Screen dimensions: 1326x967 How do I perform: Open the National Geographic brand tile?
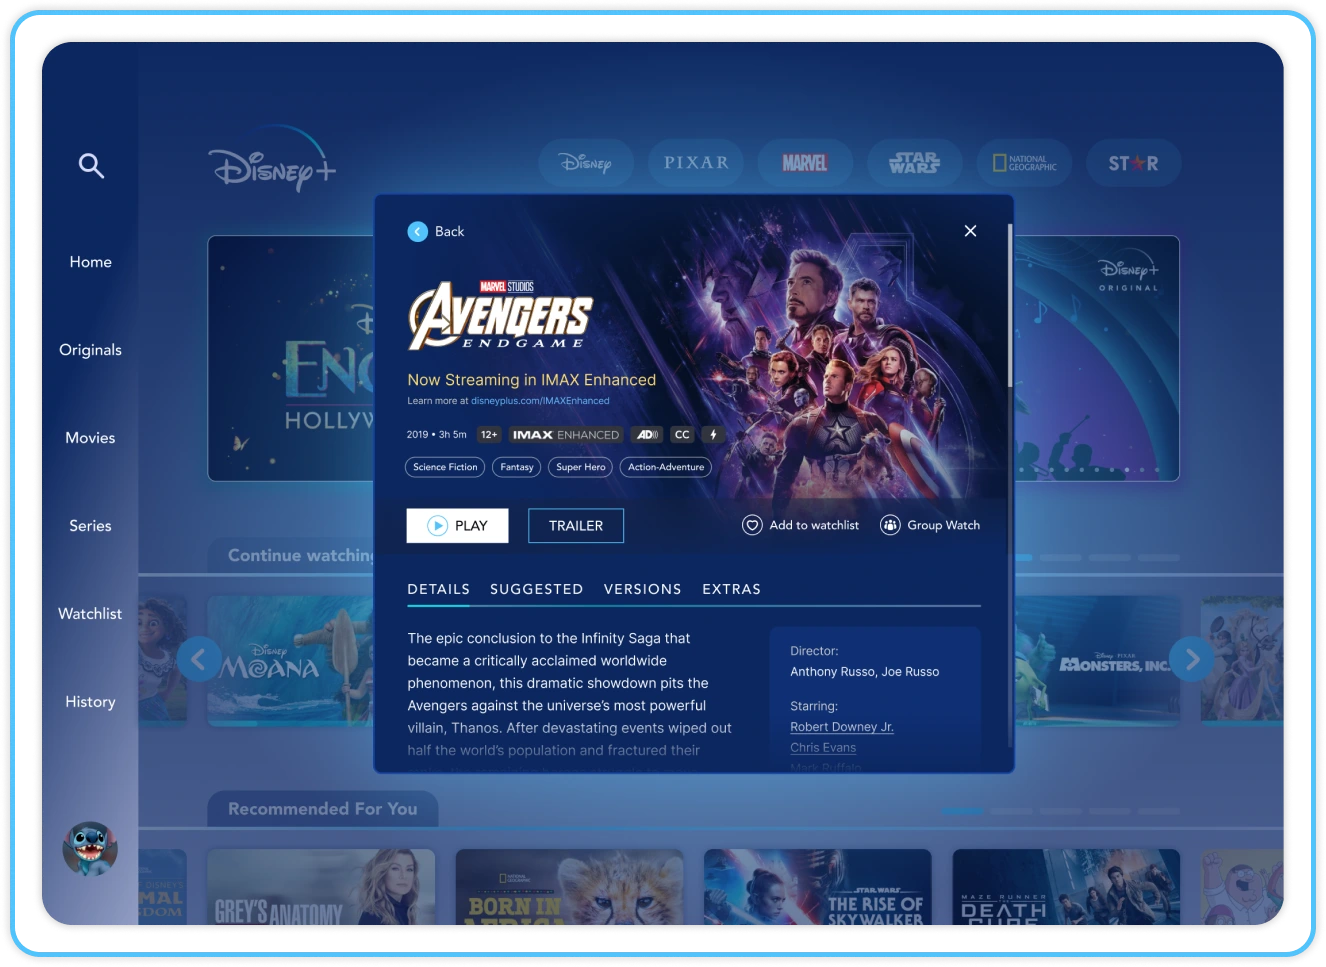point(1024,163)
